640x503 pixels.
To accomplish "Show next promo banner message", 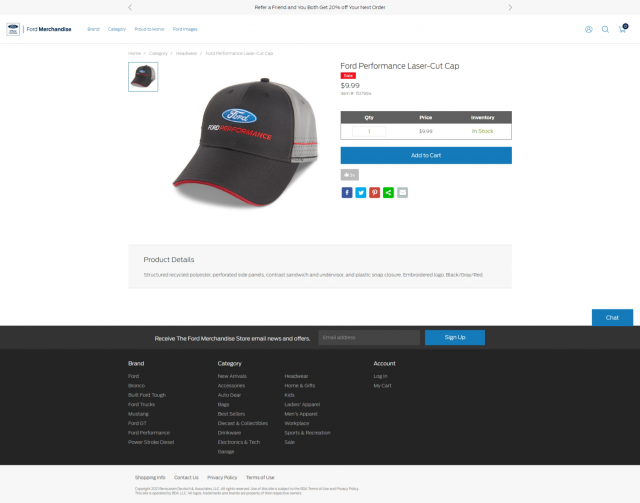I will (x=510, y=7).
